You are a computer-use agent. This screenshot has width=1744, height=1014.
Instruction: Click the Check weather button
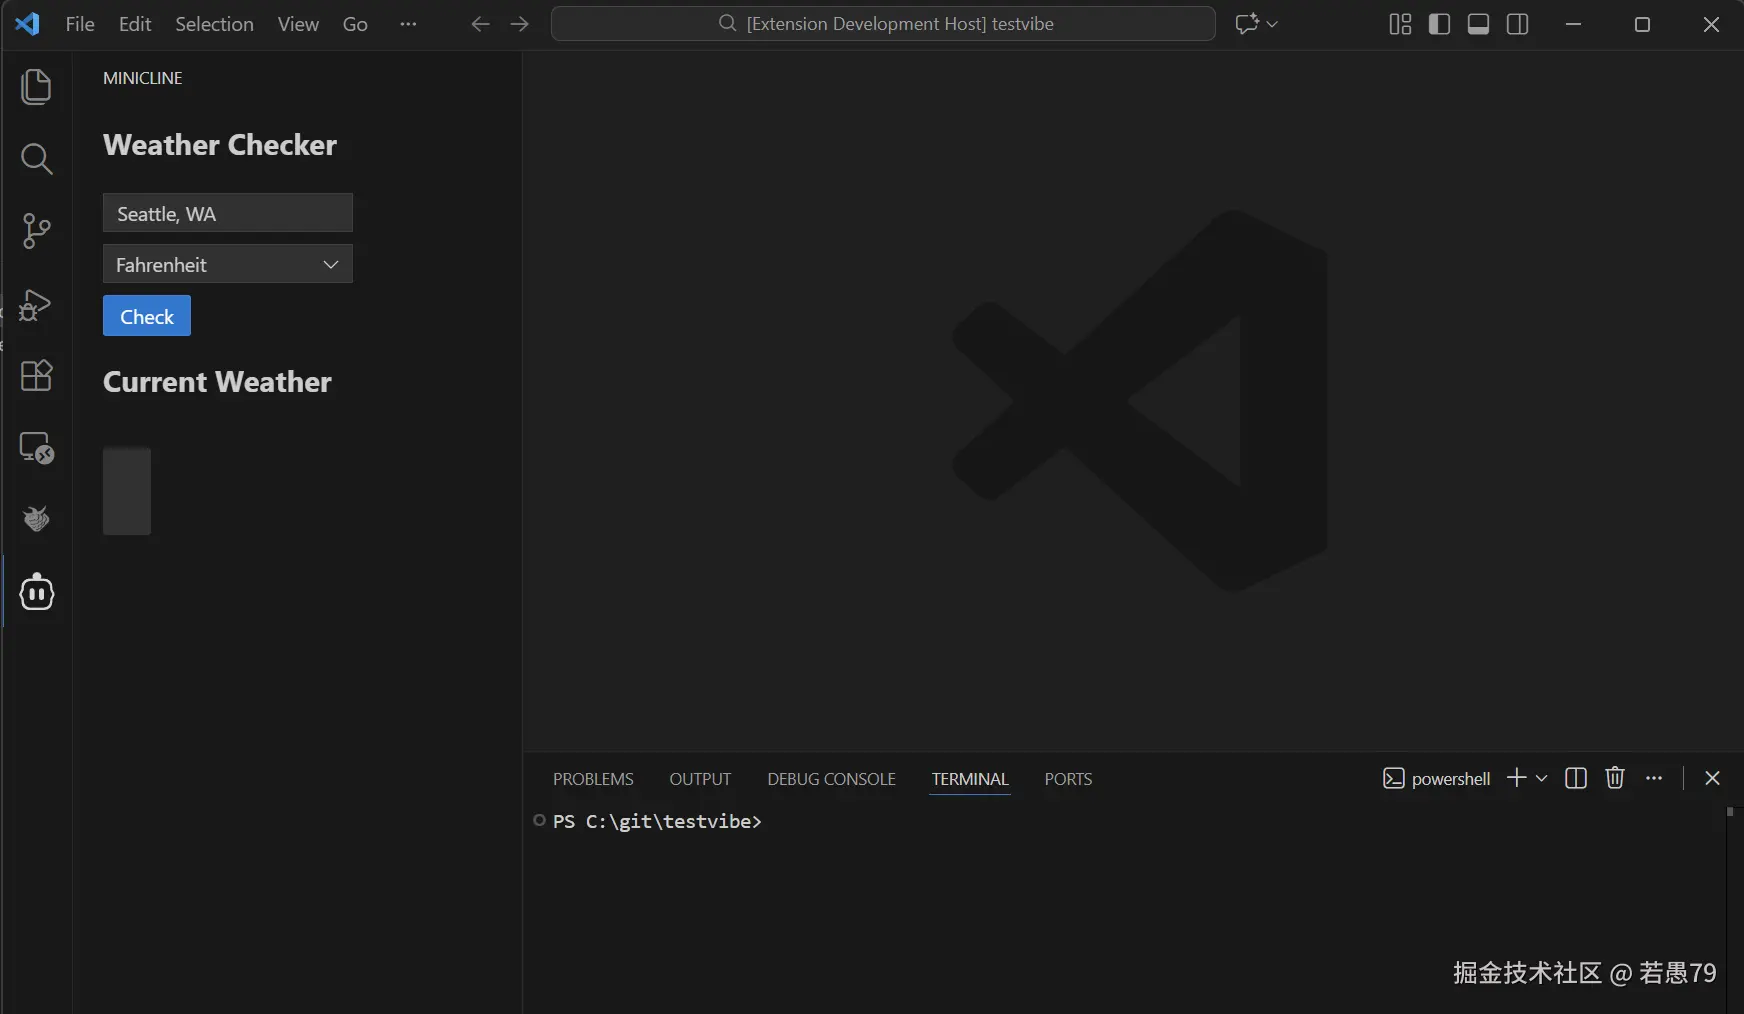click(147, 316)
